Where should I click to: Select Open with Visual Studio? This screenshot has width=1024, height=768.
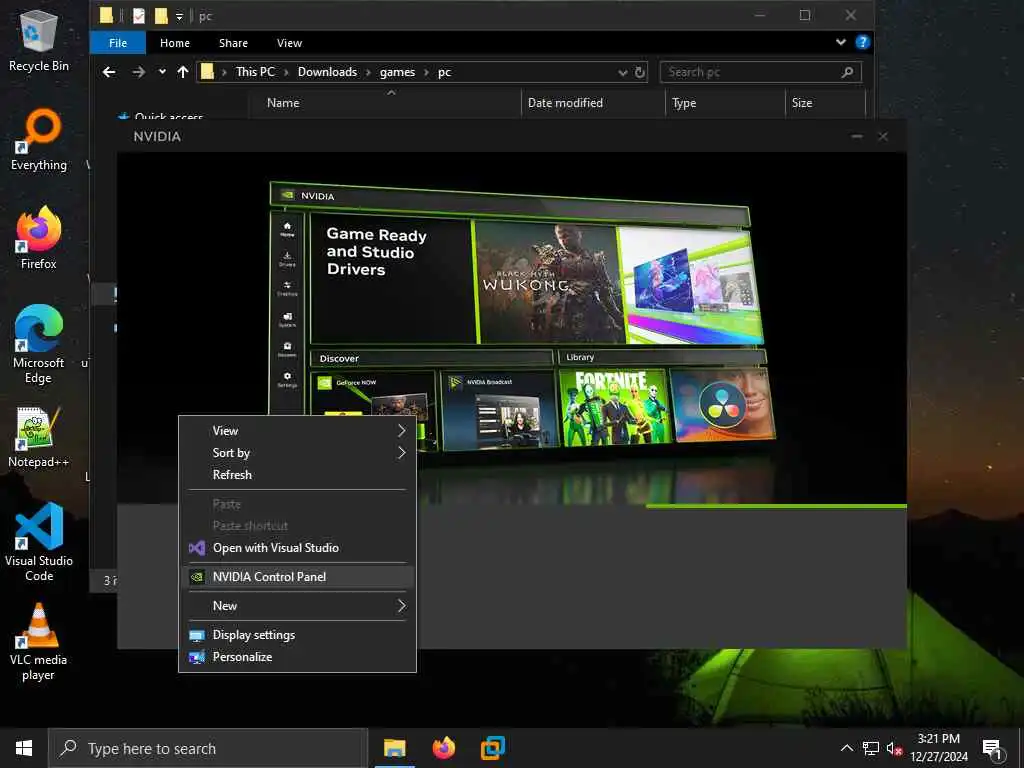298,548
